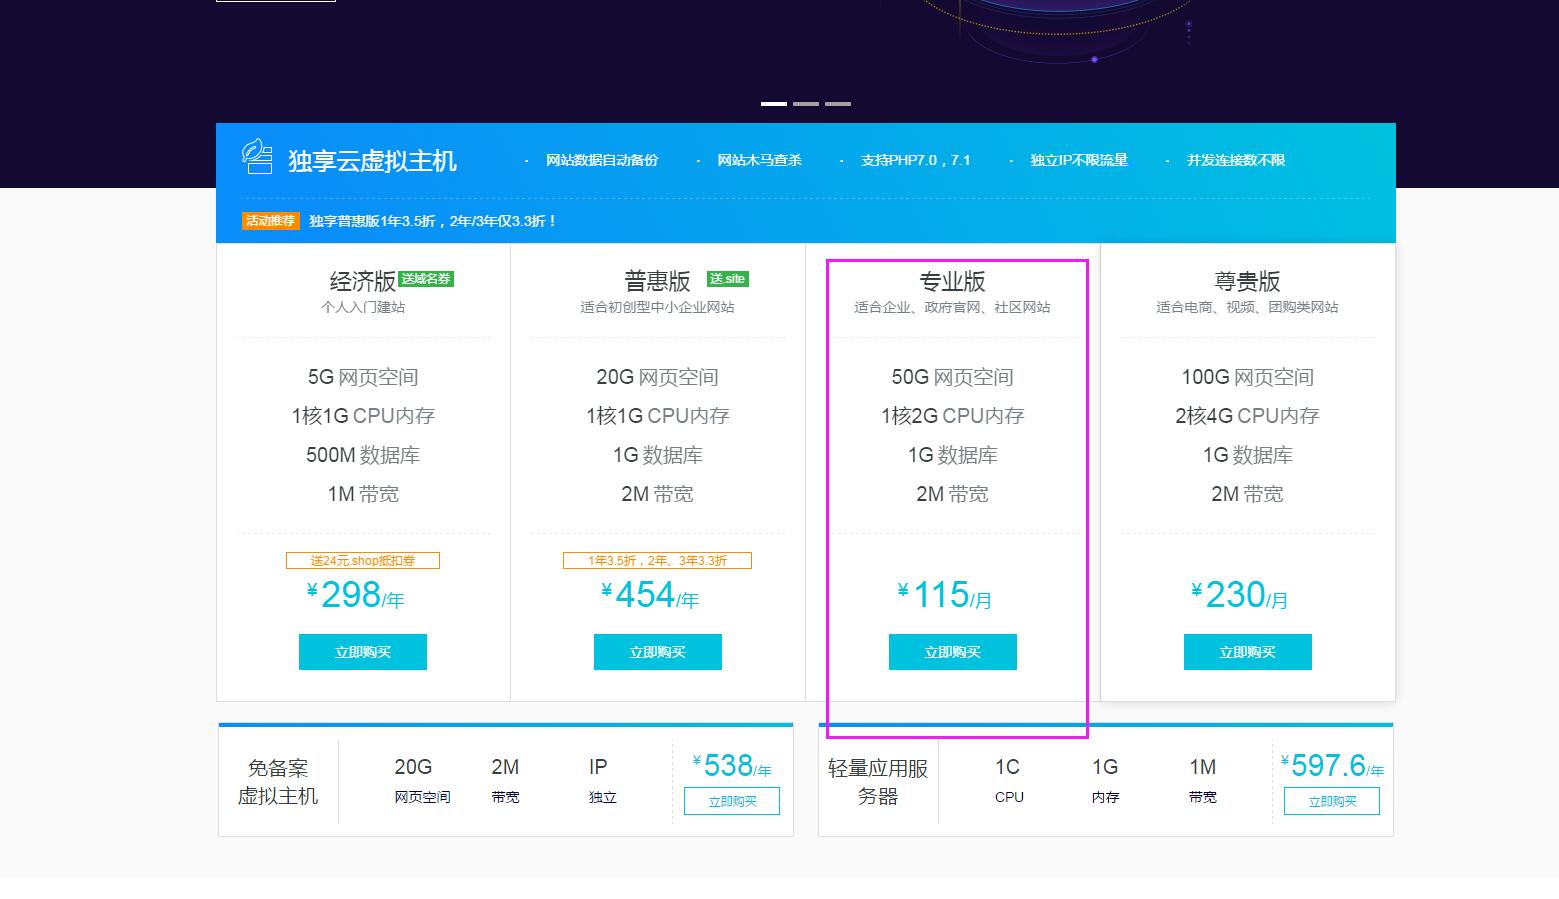Image resolution: width=1559 pixels, height=899 pixels.
Task: Click 立即购买 for 免备案虚拟主机
Action: pyautogui.click(x=732, y=801)
